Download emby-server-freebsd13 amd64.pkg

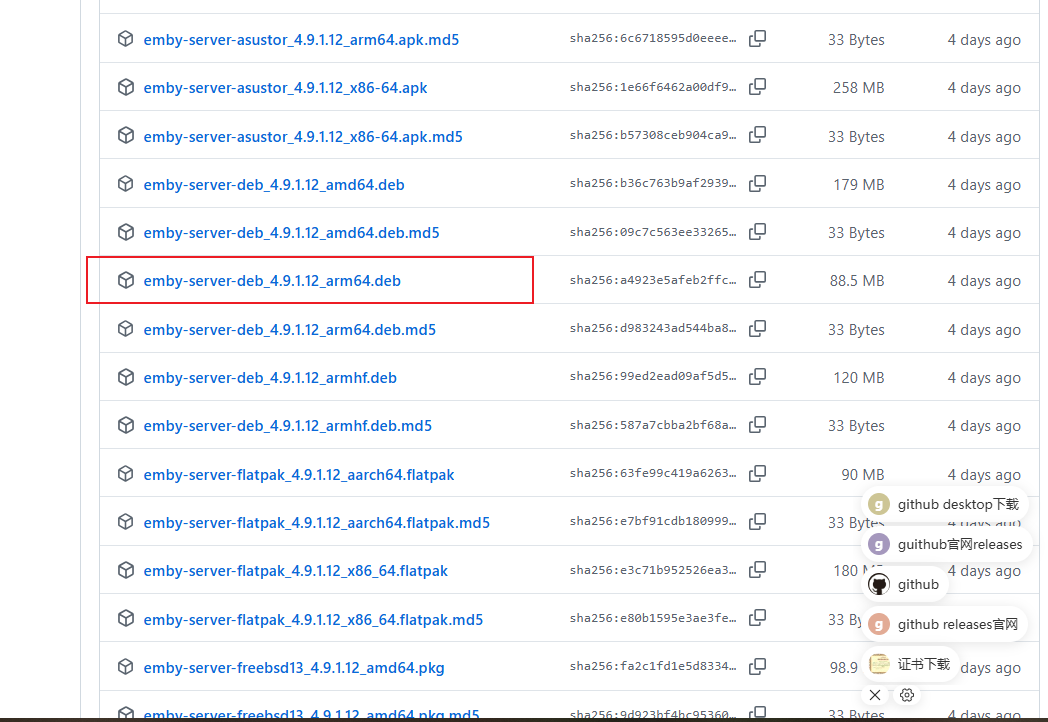pyautogui.click(x=294, y=668)
